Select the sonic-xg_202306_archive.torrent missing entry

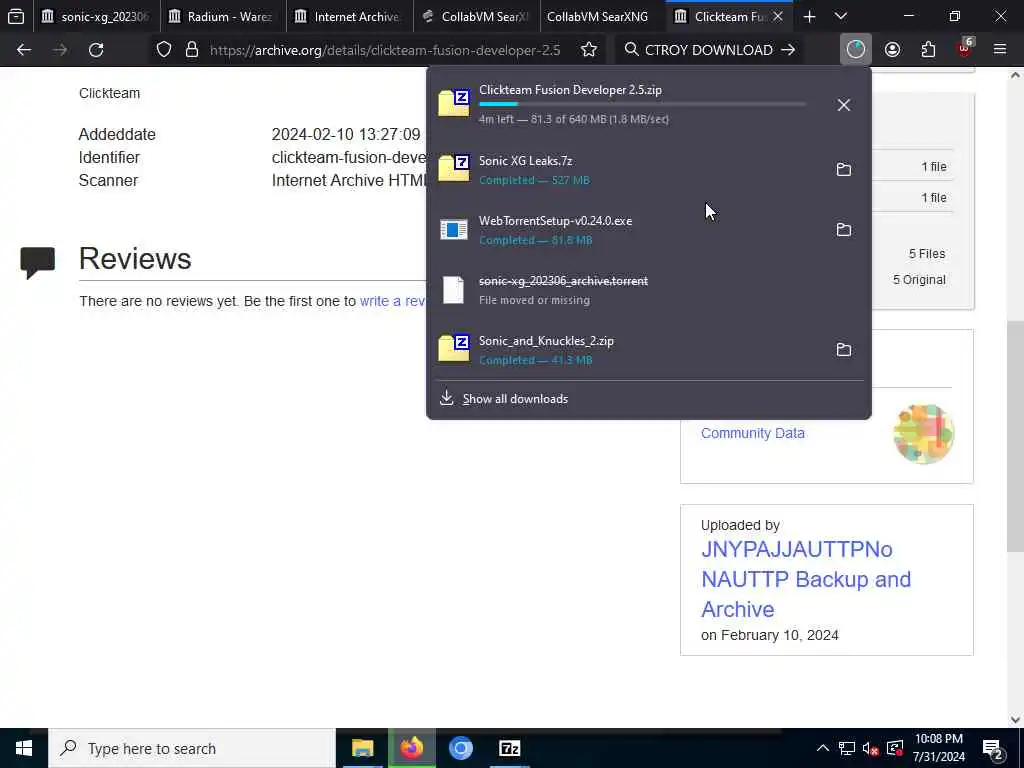(648, 289)
